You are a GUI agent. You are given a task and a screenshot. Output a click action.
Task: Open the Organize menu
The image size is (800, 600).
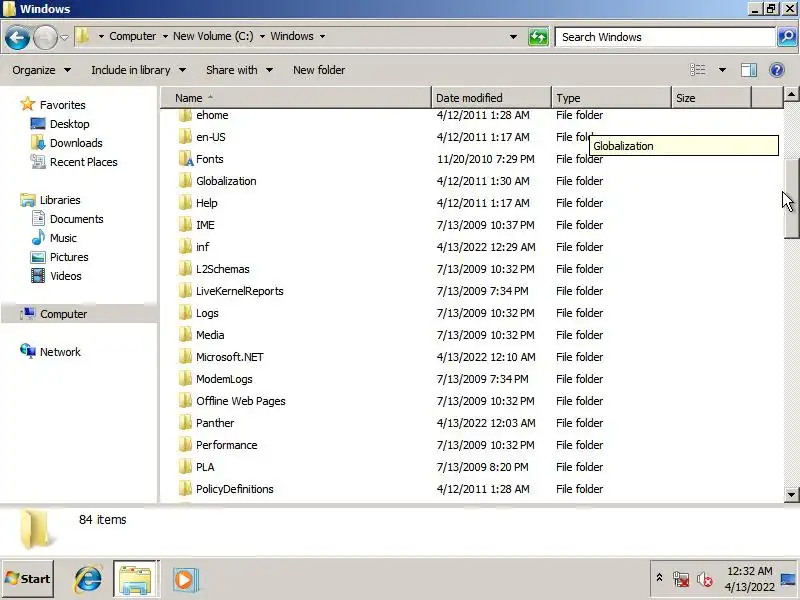(x=41, y=70)
